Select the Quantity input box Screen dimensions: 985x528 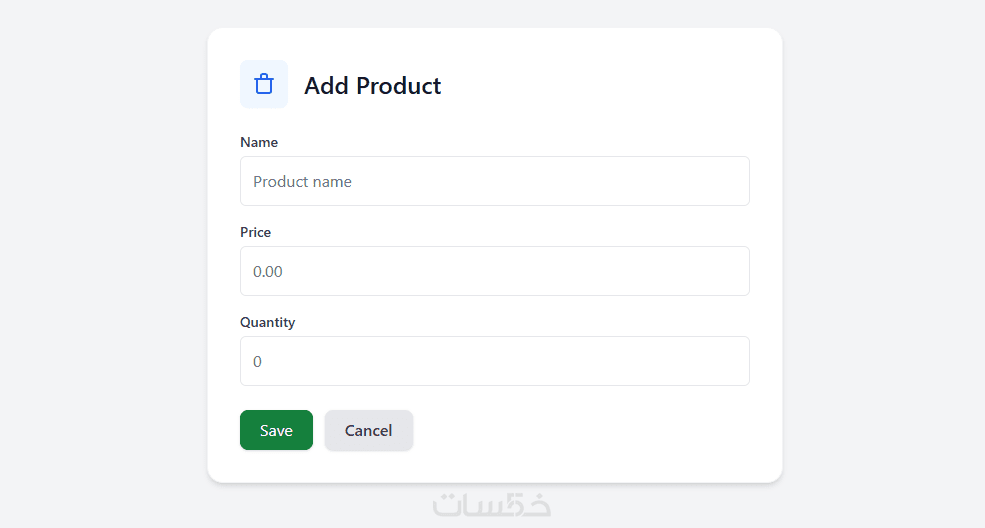(x=494, y=361)
